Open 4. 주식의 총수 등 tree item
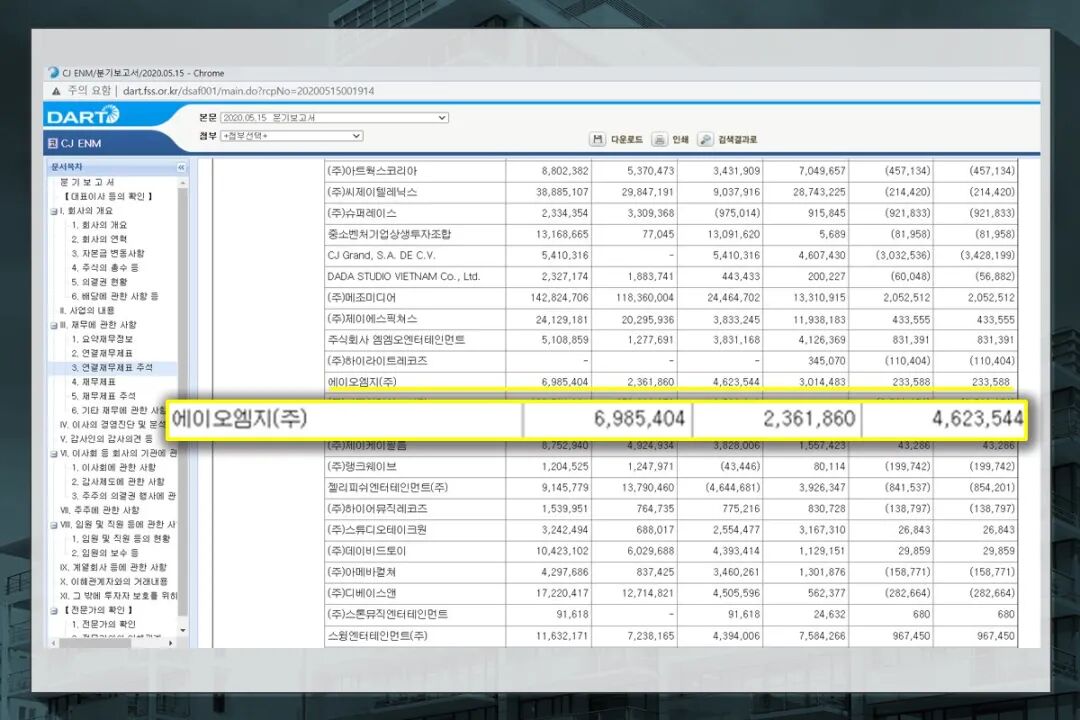Screen dimensions: 1080x720 pyautogui.click(x=105, y=267)
